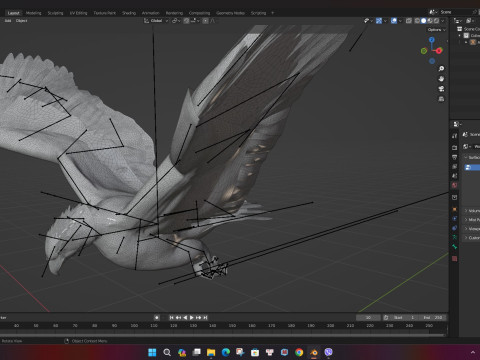Select rendered viewport shading

coord(436,21)
